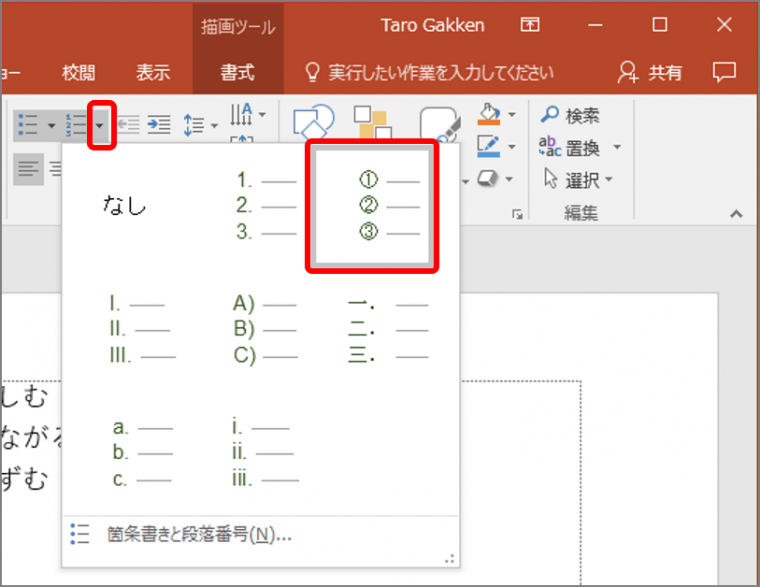Click the Taro Gakken account name

tap(432, 25)
